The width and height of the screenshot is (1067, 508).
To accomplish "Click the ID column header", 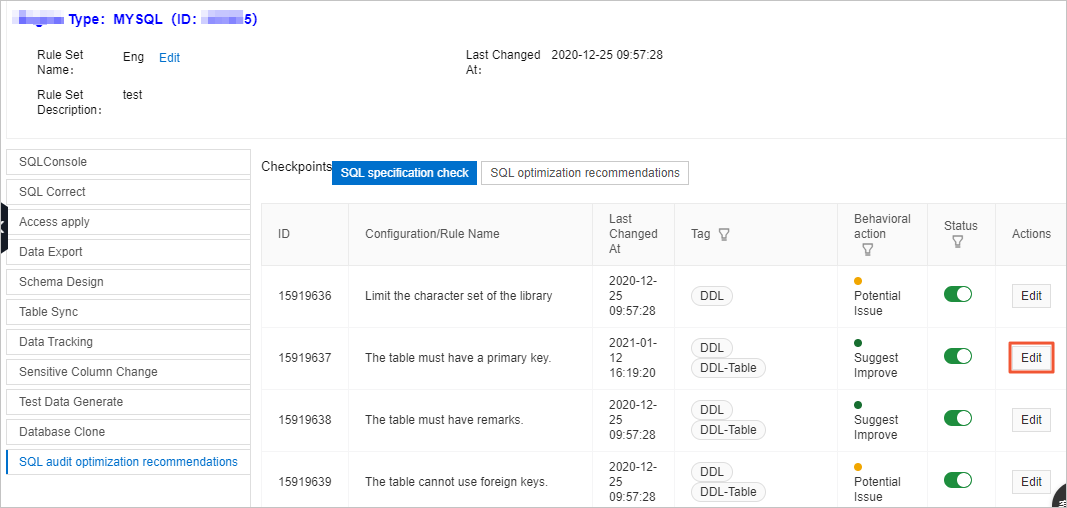I will click(x=284, y=234).
